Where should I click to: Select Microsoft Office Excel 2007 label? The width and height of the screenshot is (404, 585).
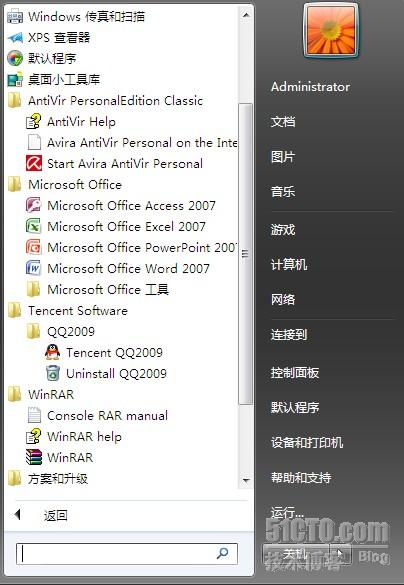point(126,226)
